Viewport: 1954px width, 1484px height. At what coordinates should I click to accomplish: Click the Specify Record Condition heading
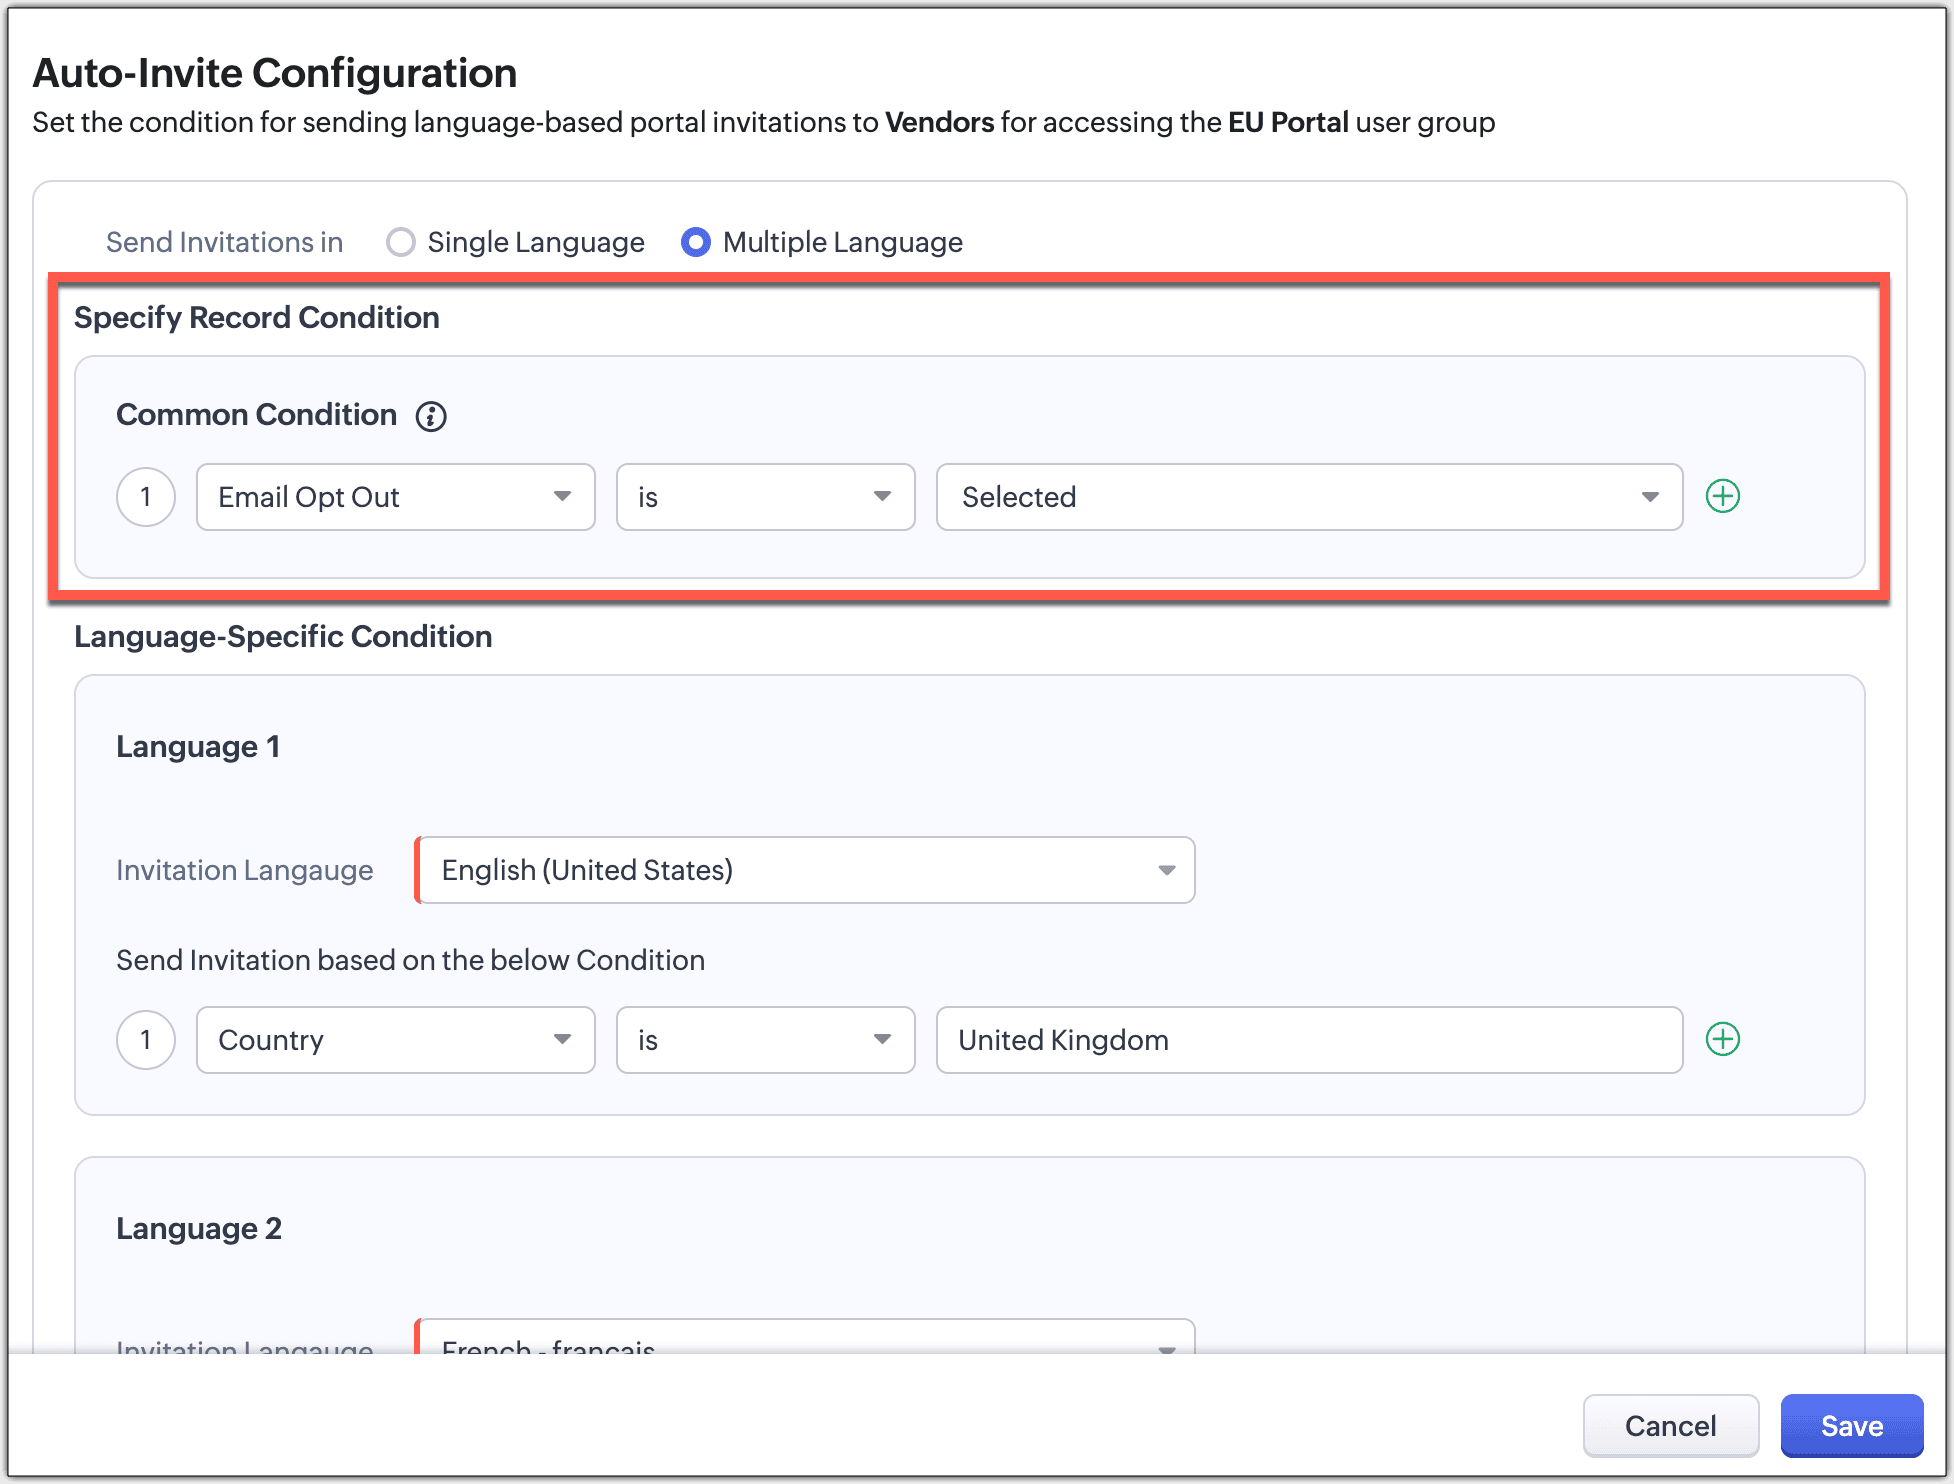coord(257,318)
